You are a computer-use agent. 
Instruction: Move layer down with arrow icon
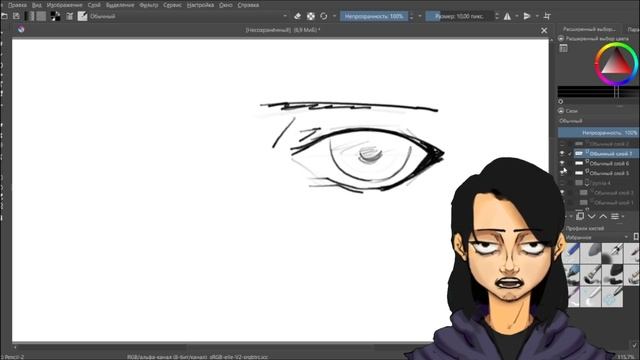(x=591, y=216)
